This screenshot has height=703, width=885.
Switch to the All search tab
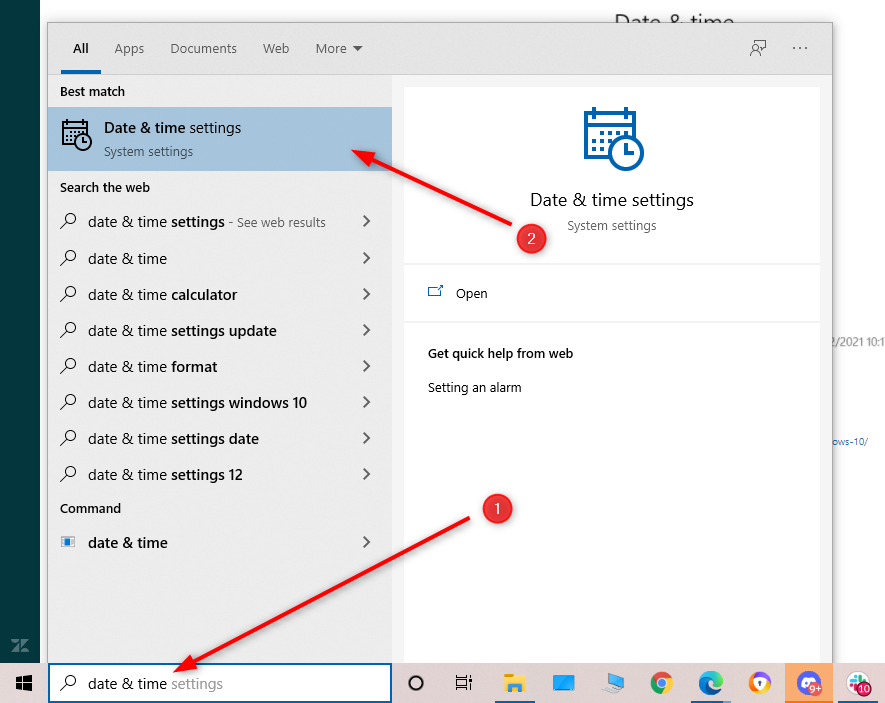[81, 49]
